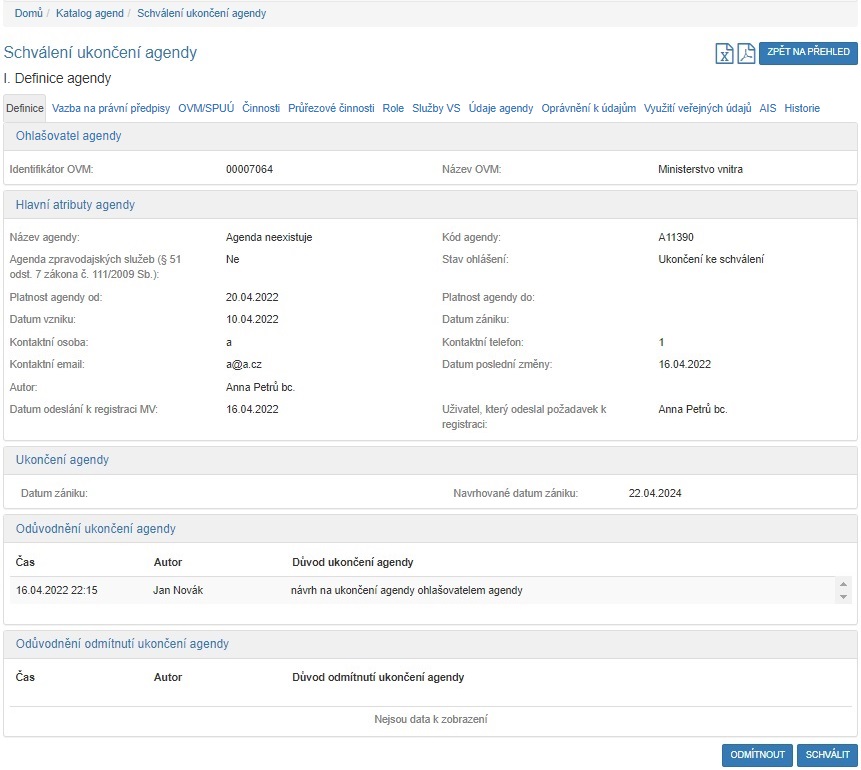Open the OVM/SPUÚ tab
Image resolution: width=861 pixels, height=770 pixels.
pyautogui.click(x=206, y=108)
